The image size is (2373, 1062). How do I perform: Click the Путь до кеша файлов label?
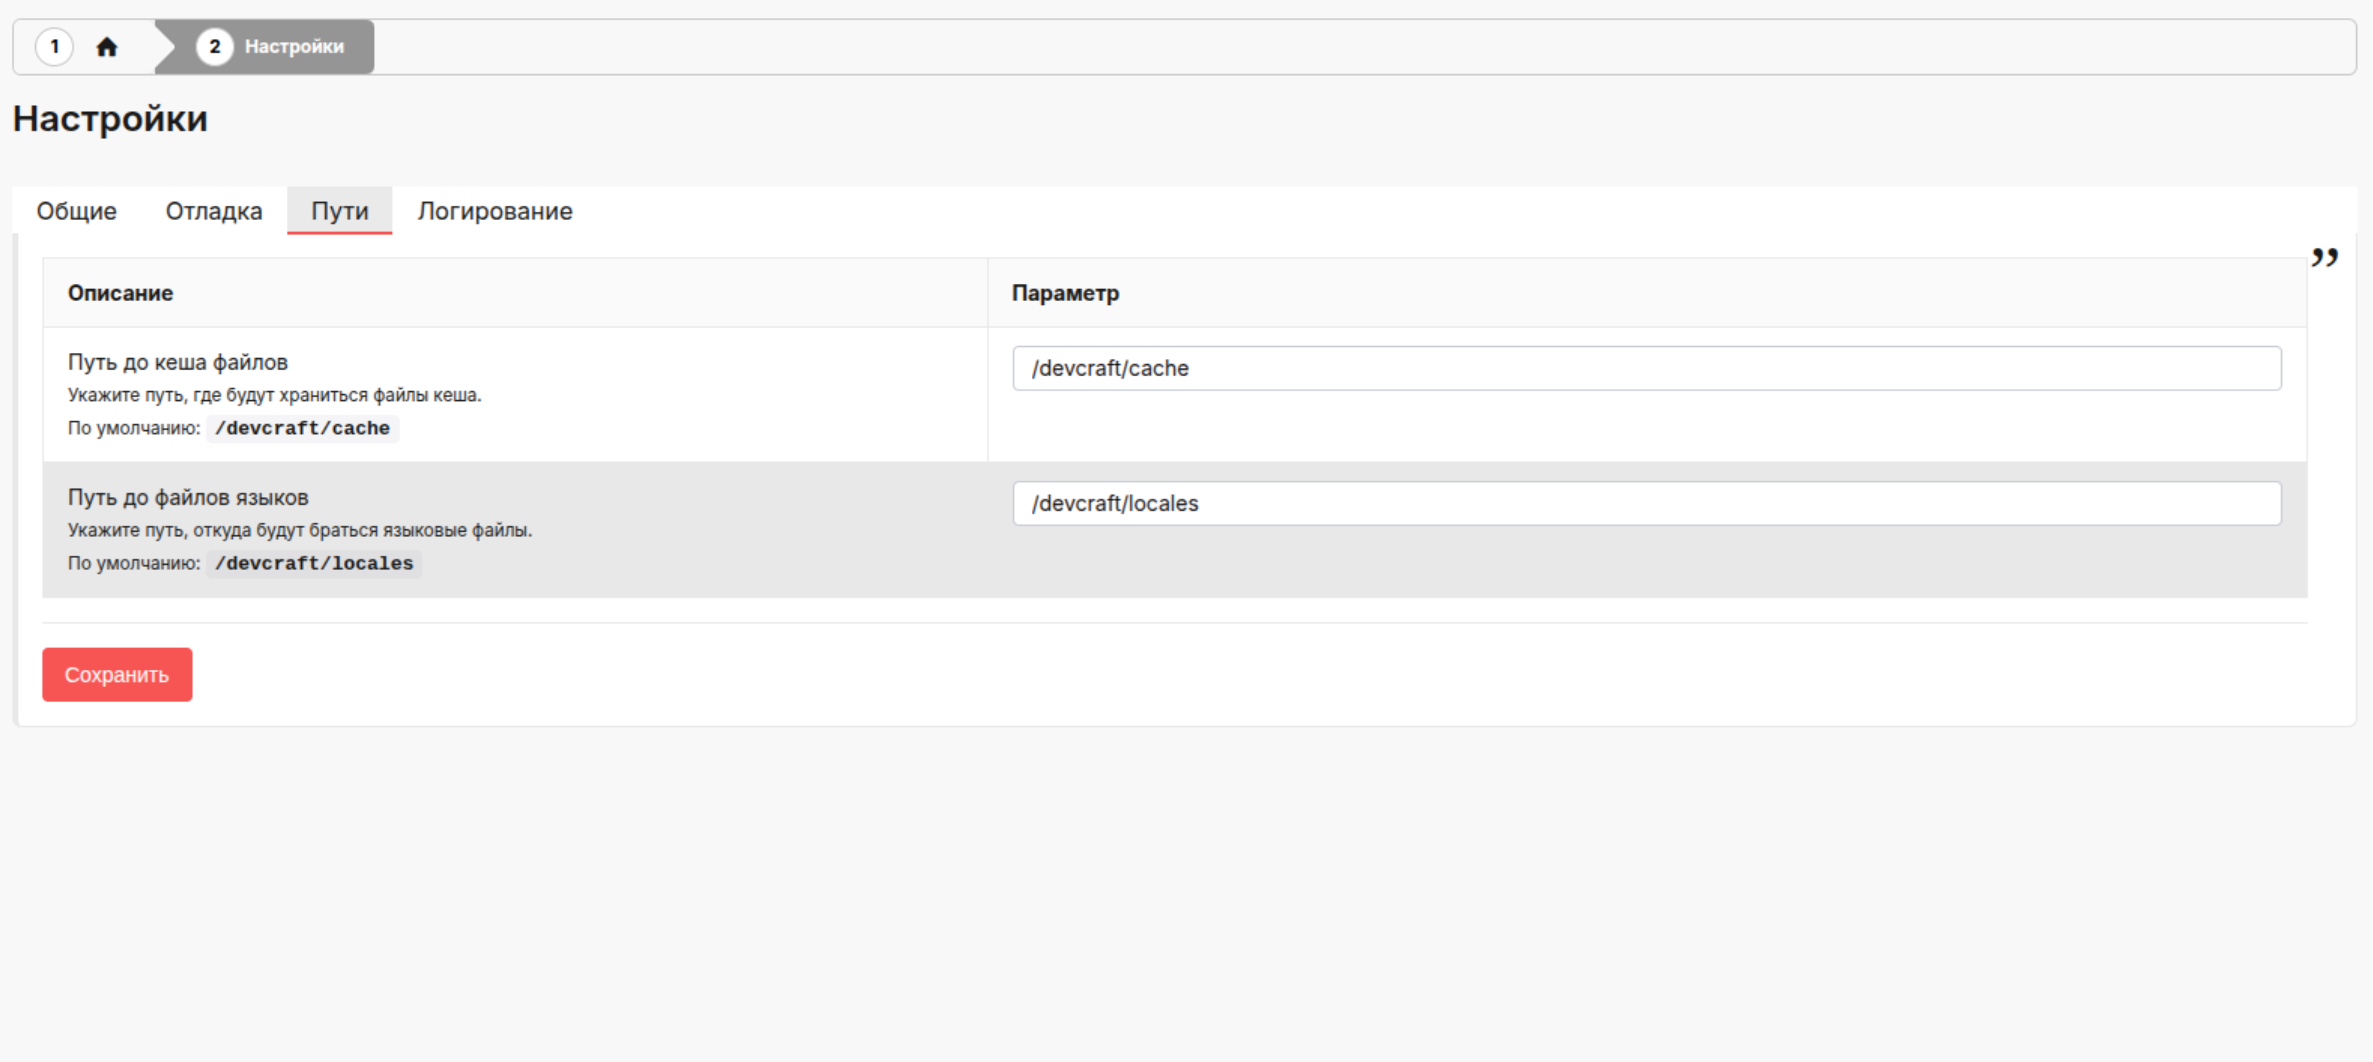coord(178,362)
